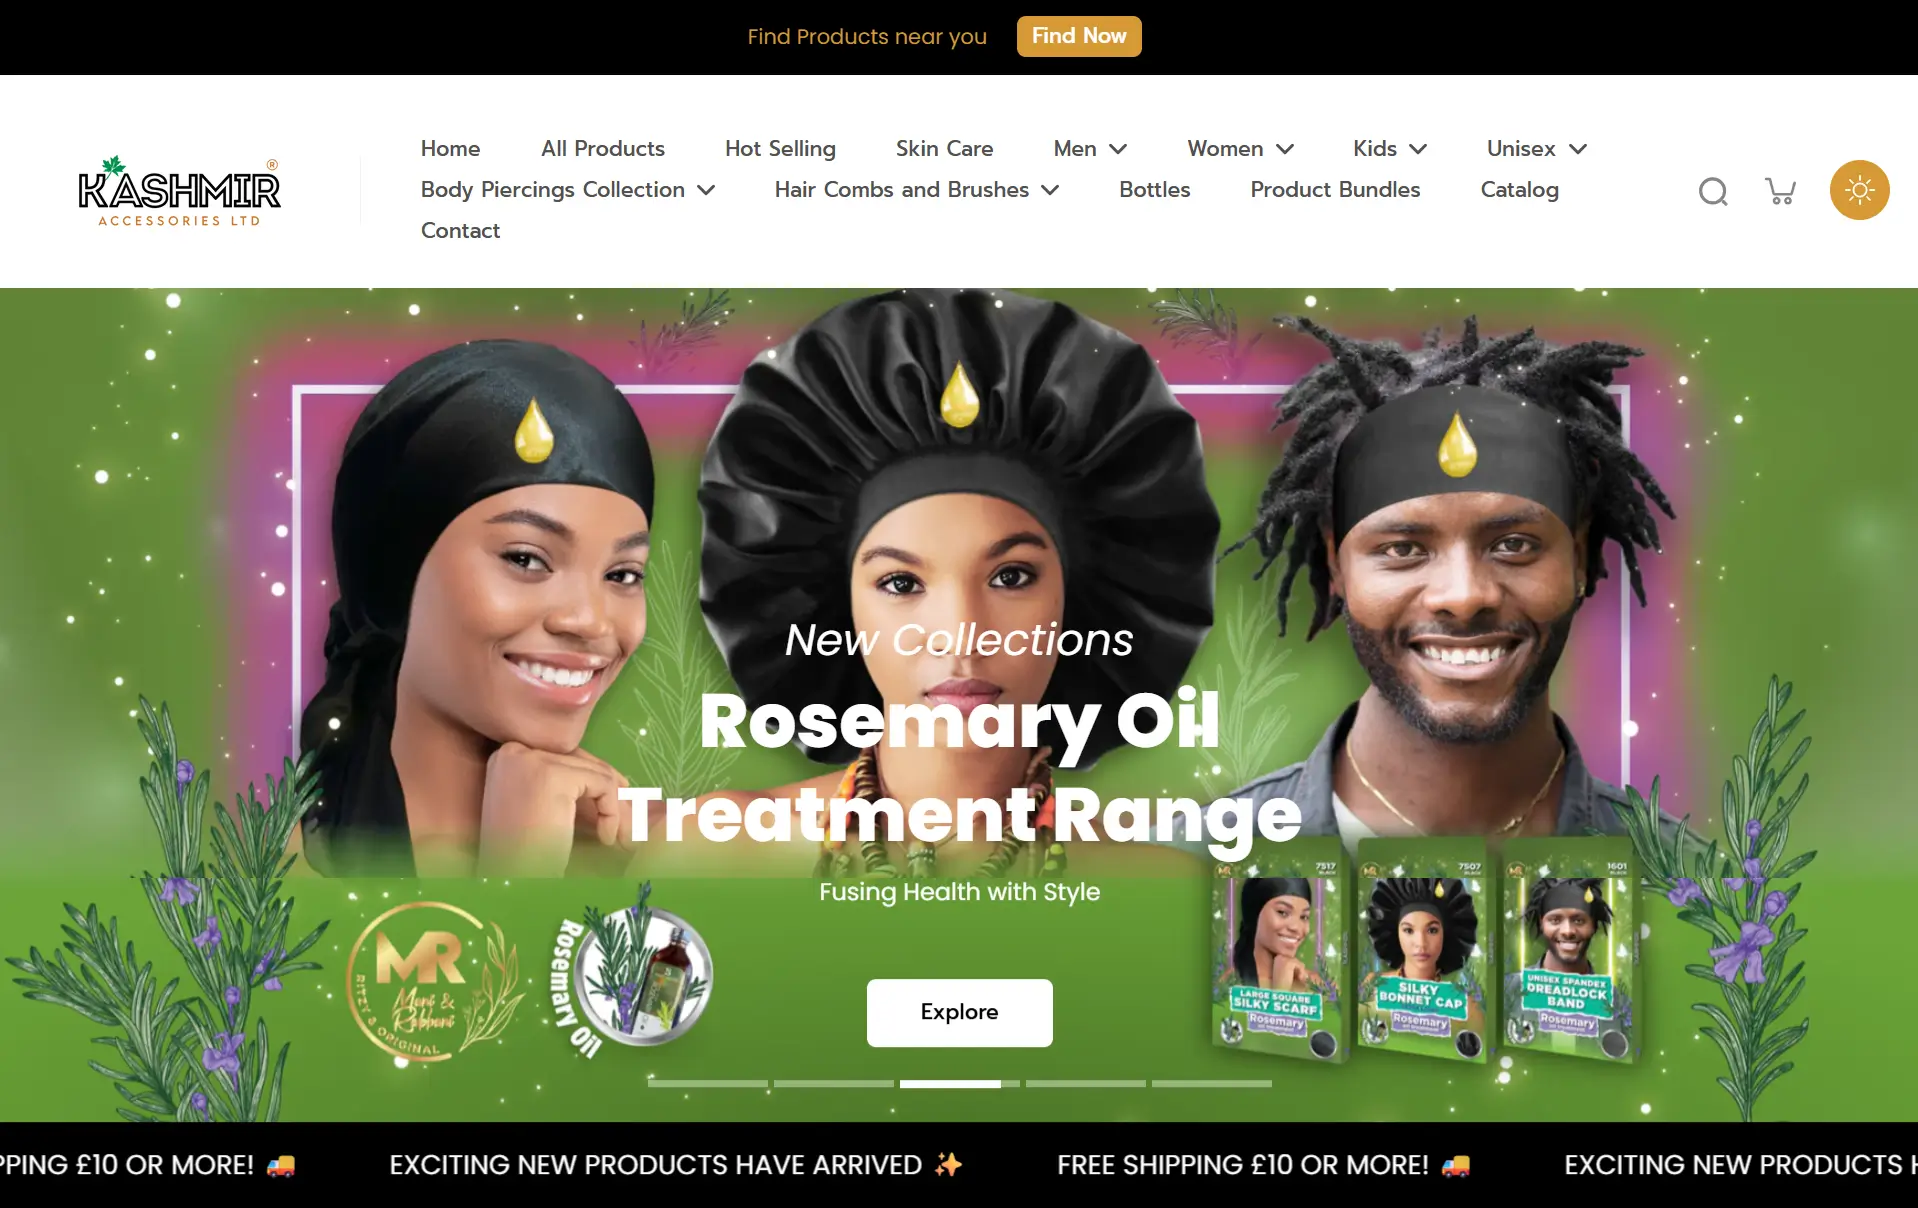Go to All Products page

tap(602, 148)
